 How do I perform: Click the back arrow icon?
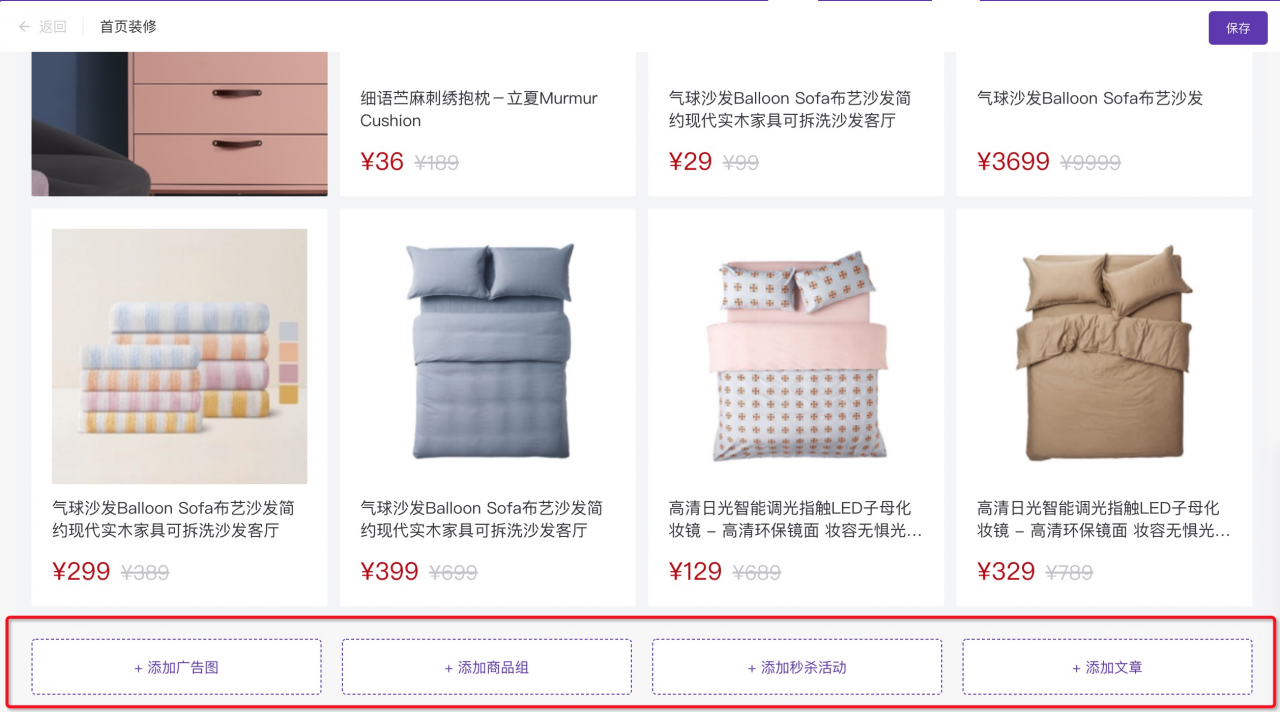pos(25,27)
